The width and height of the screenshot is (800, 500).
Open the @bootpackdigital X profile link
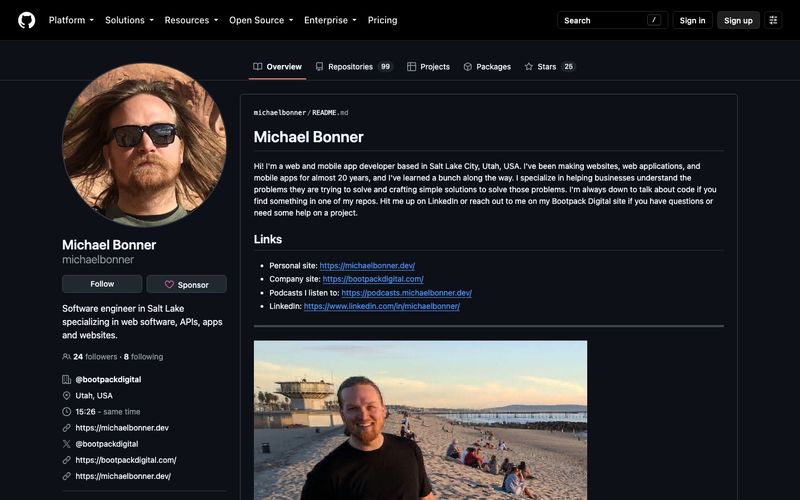pyautogui.click(x=107, y=444)
